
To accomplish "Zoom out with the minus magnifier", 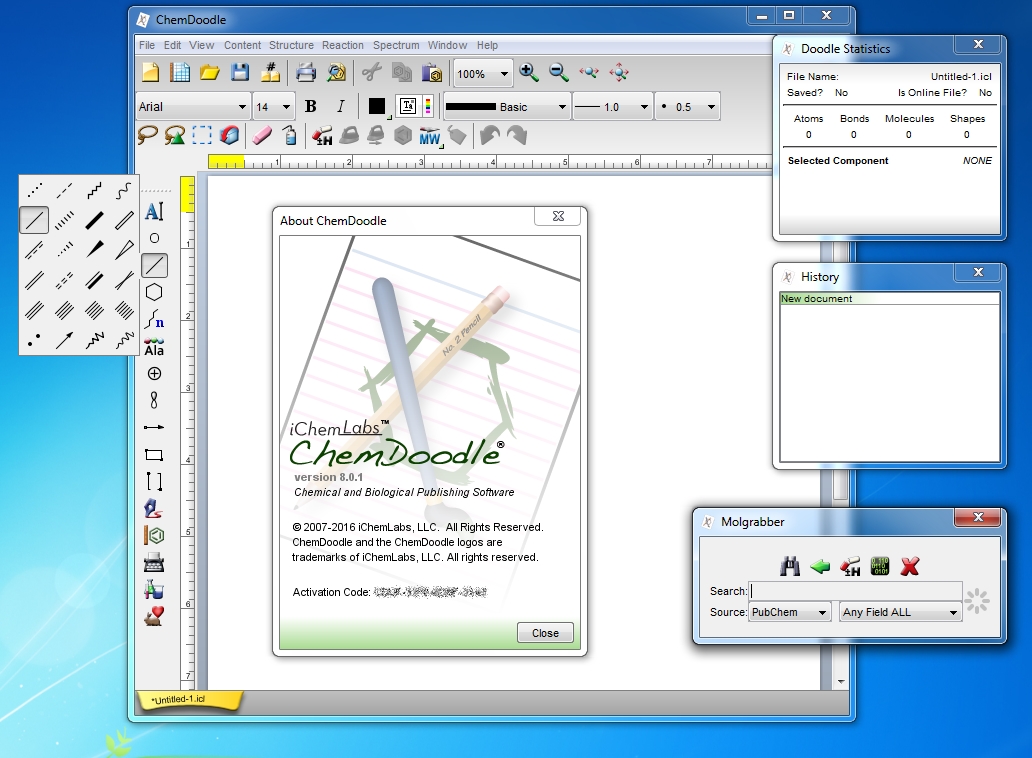I will coord(559,72).
